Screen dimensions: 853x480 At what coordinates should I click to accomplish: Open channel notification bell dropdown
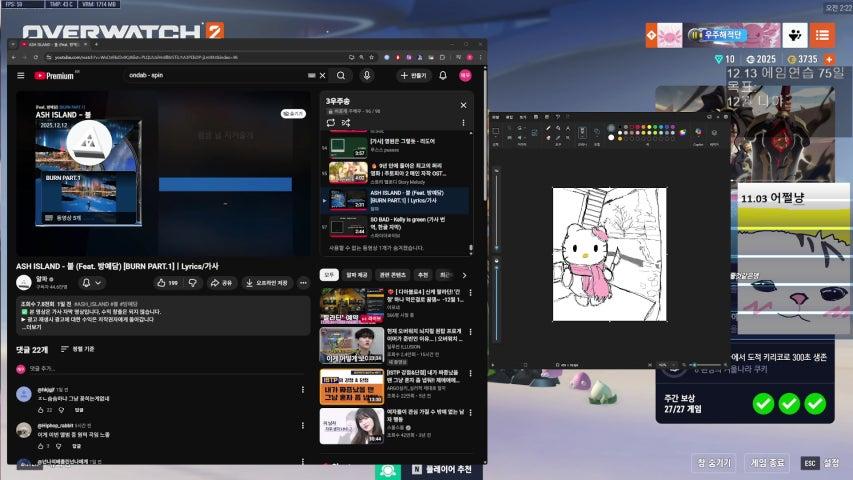(90, 283)
